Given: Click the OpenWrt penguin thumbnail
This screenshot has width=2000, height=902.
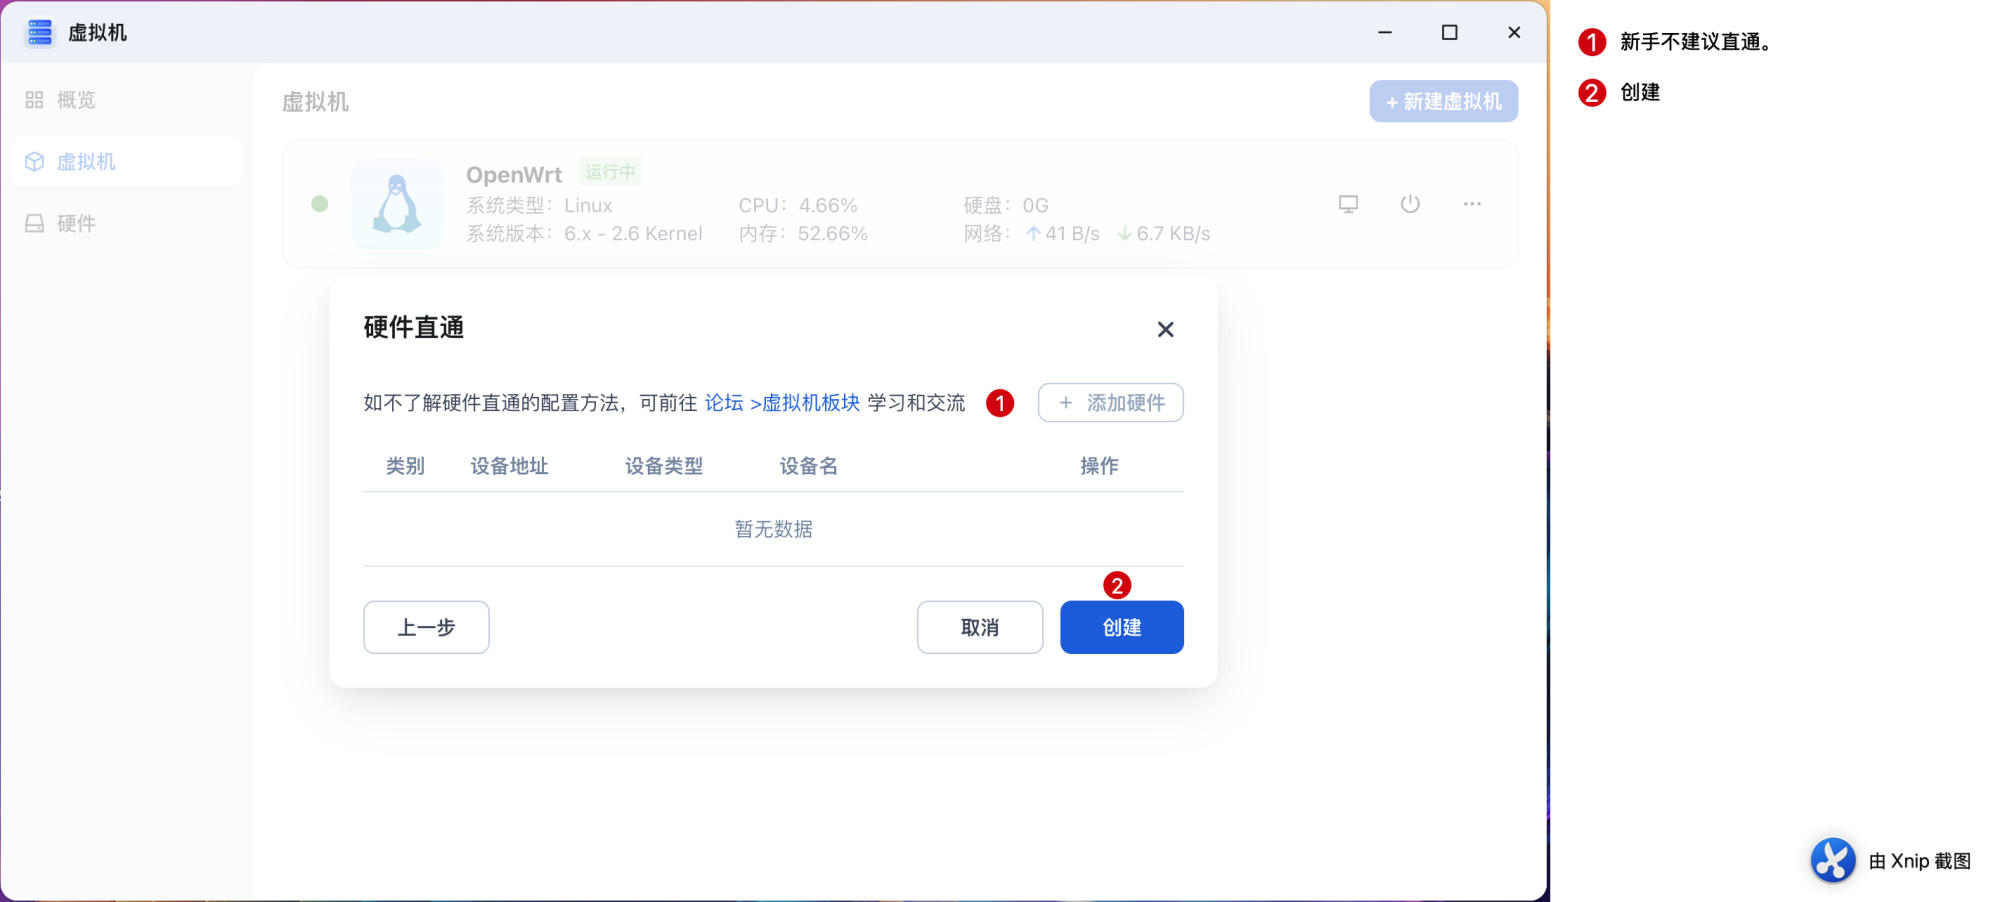Looking at the screenshot, I should click(397, 204).
